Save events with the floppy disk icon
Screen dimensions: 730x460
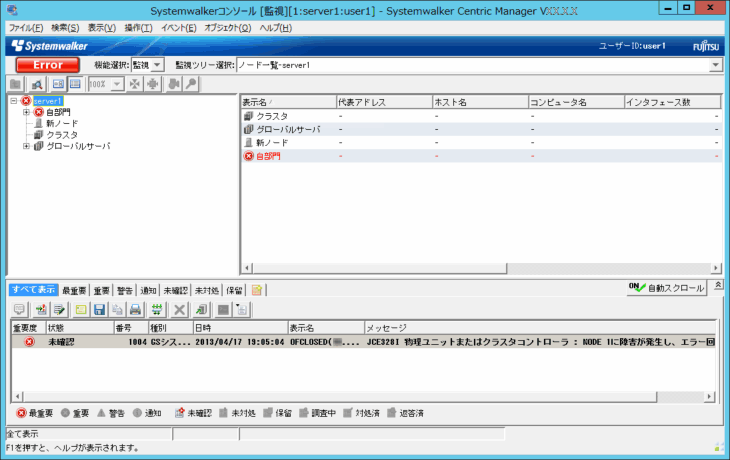(99, 310)
